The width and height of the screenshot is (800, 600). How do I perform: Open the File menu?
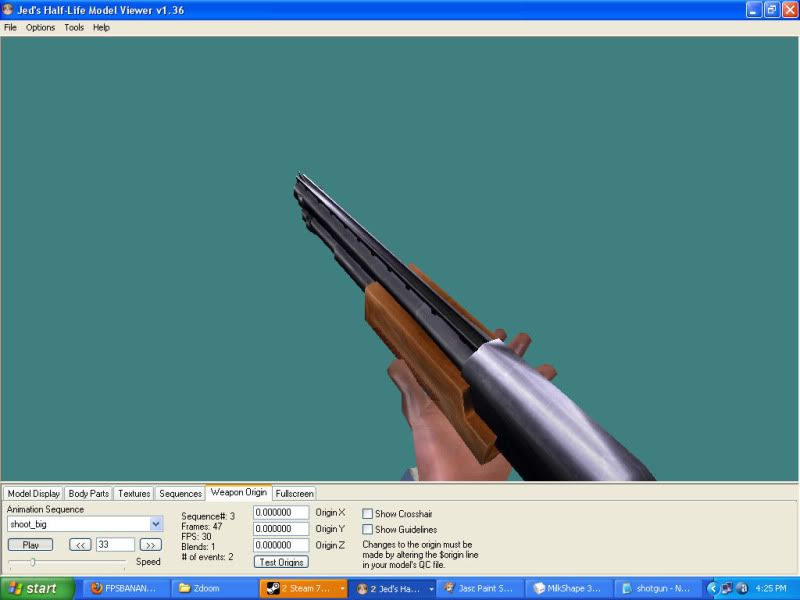tap(10, 28)
